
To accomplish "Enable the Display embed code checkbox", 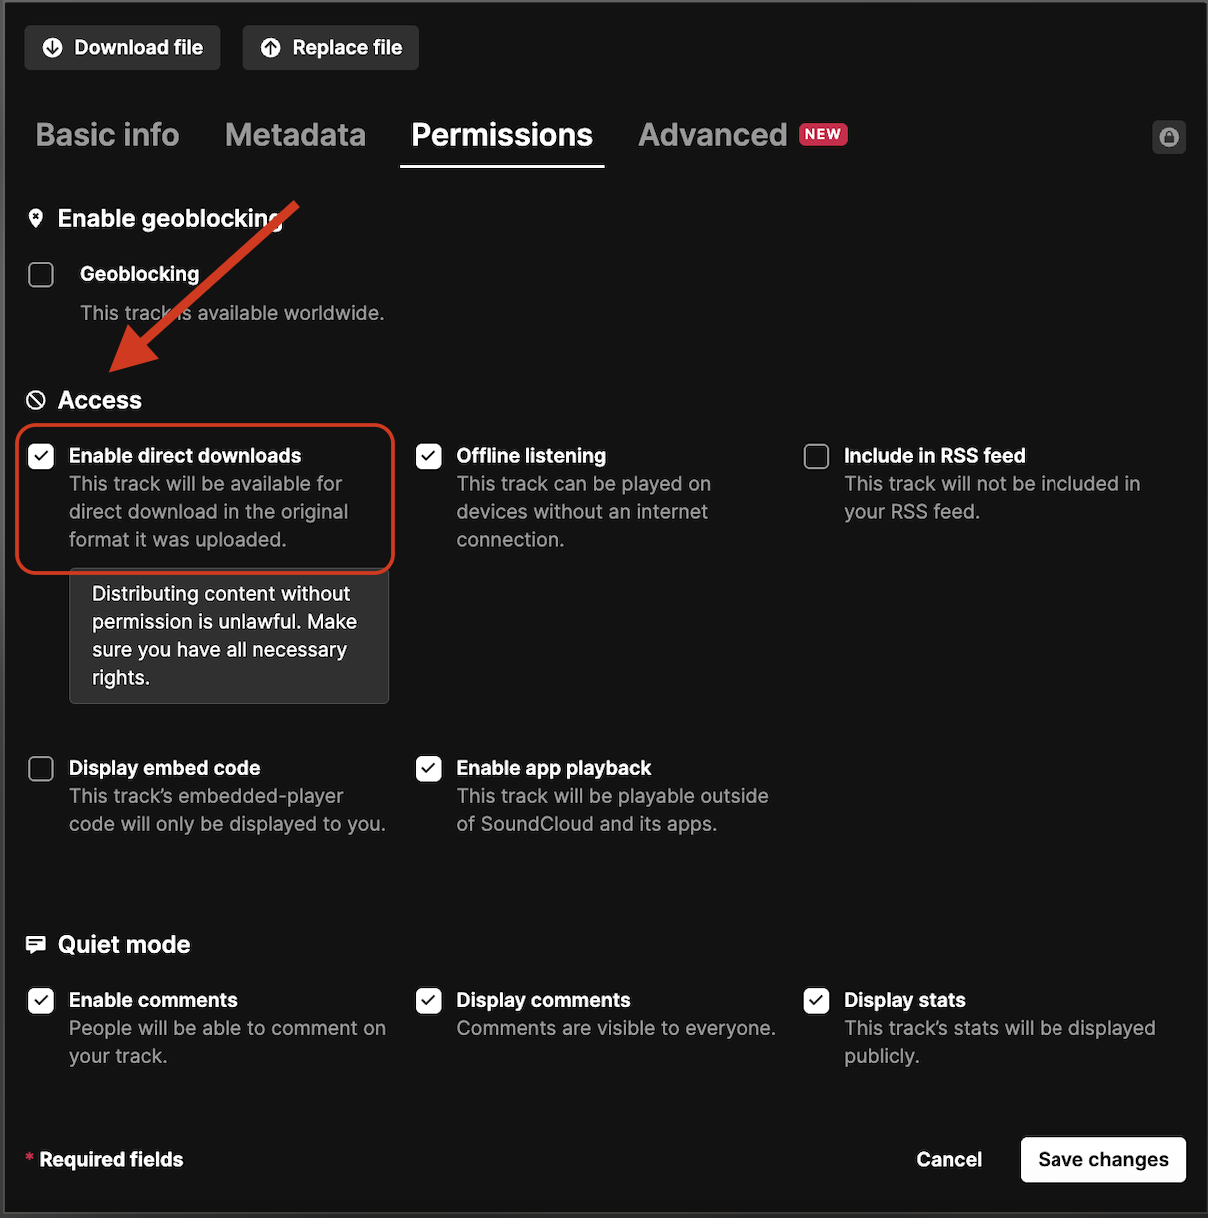I will [41, 768].
